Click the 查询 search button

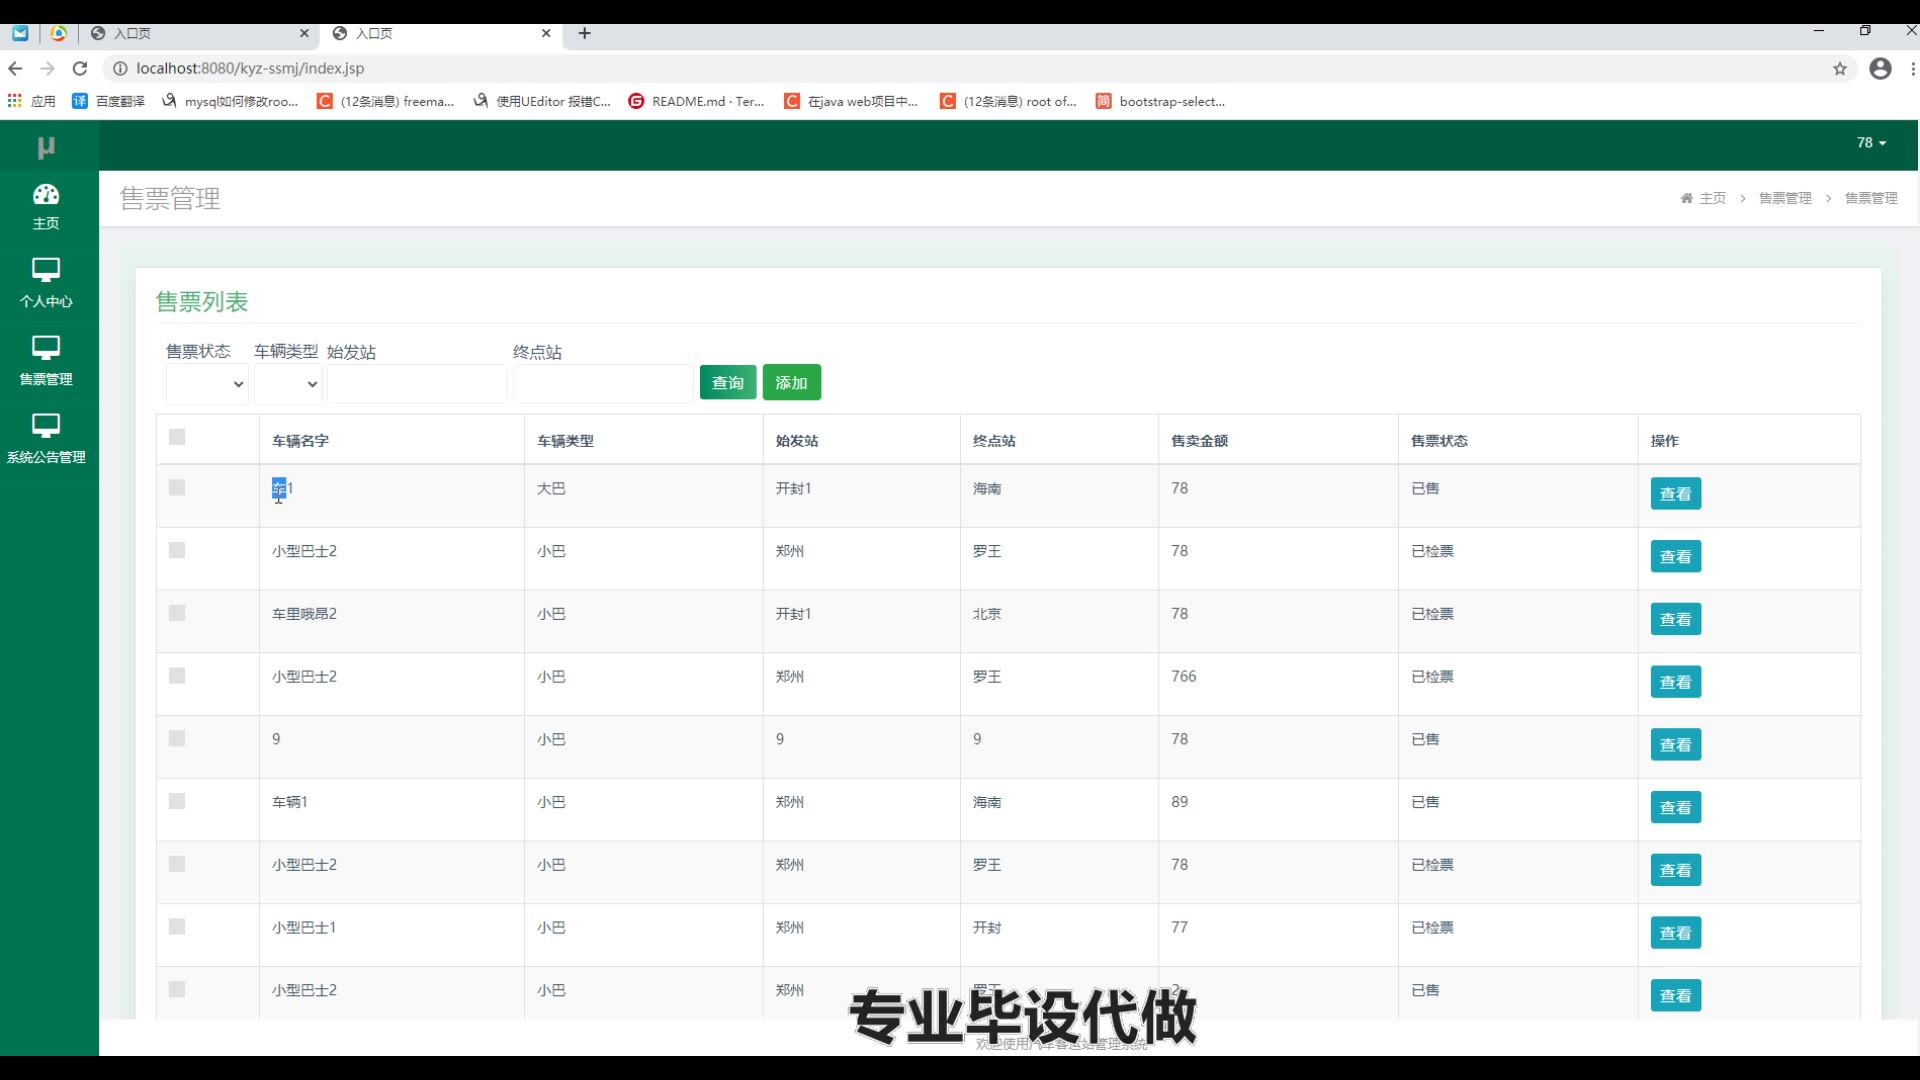(x=728, y=382)
